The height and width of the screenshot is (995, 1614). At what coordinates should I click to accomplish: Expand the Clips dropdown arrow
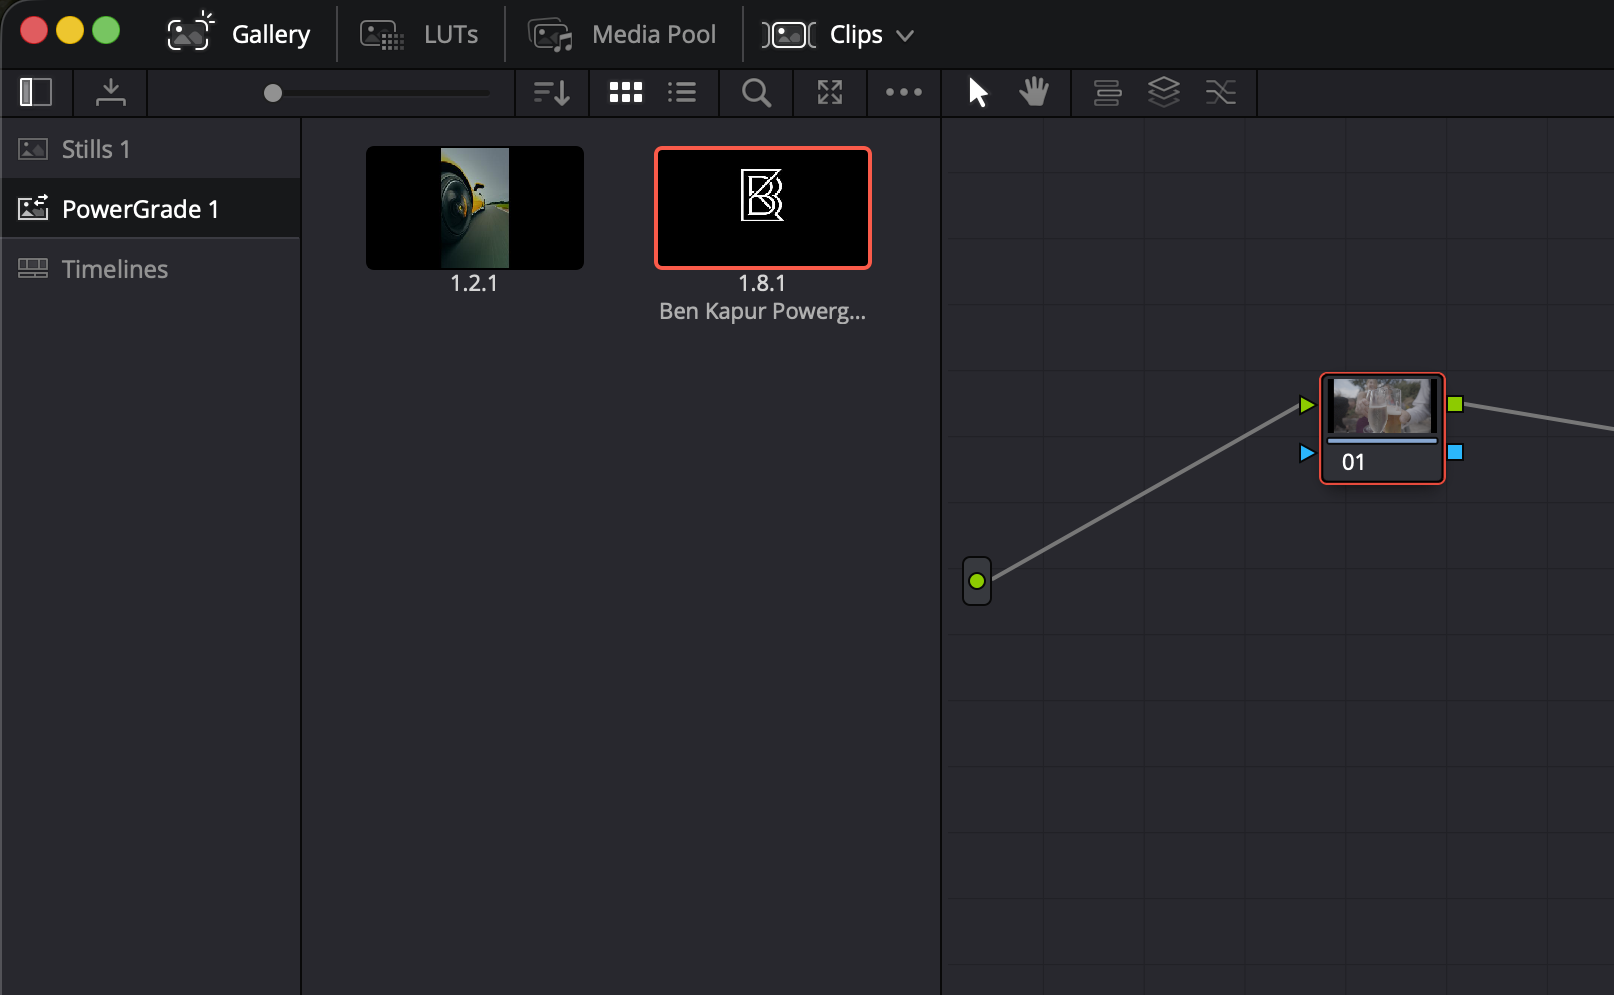[905, 35]
